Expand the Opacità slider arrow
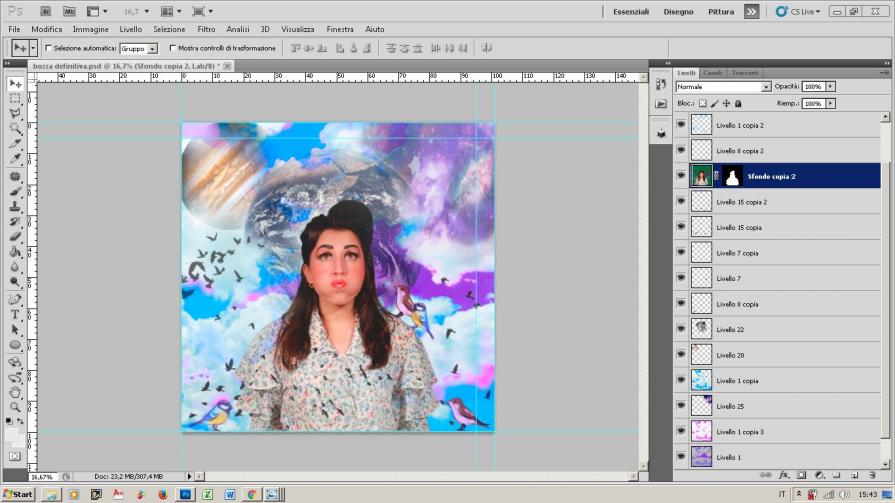This screenshot has height=503, width=895. coord(830,87)
